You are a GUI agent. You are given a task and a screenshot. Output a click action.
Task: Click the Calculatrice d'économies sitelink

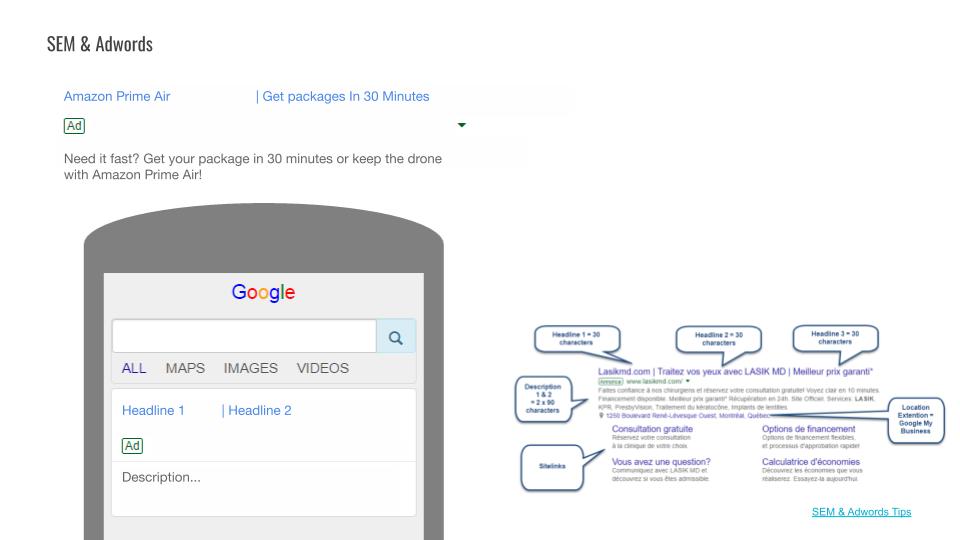[x=811, y=462]
